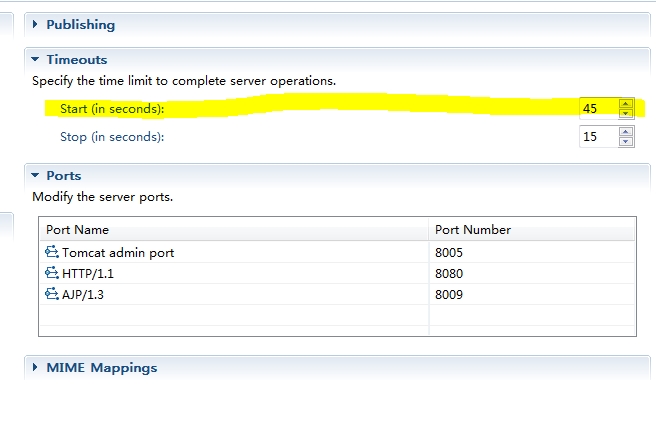Decrease the Stop timeout seconds
This screenshot has height=425, width=656.
coord(626,141)
